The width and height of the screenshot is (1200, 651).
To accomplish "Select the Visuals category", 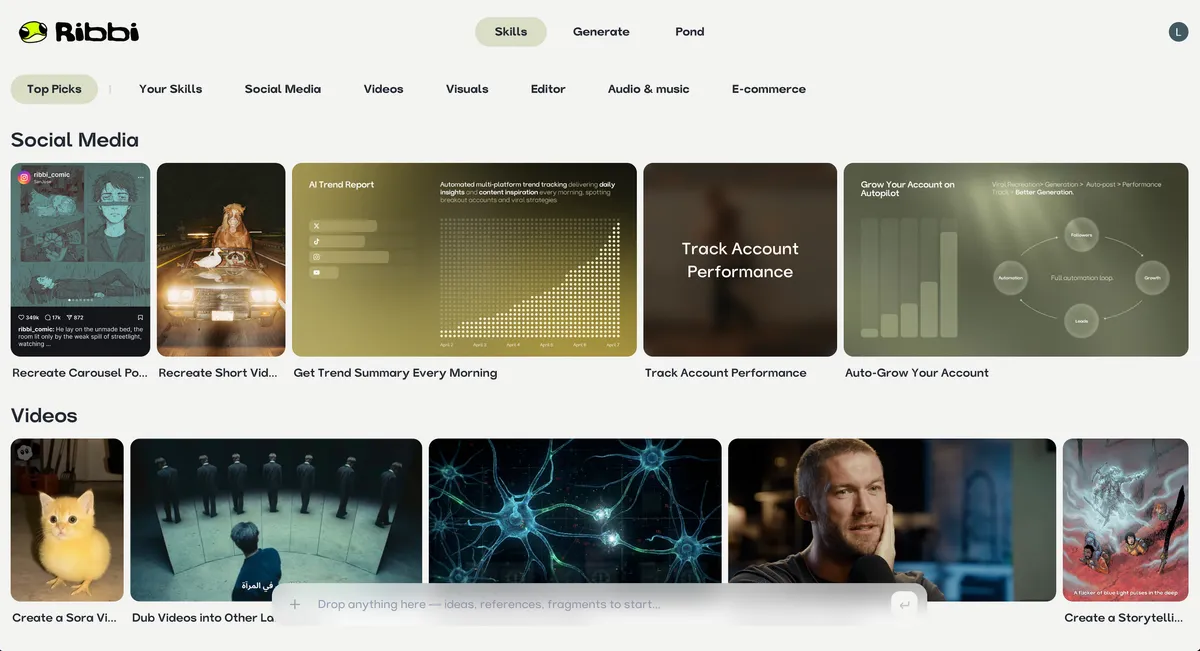I will click(467, 89).
